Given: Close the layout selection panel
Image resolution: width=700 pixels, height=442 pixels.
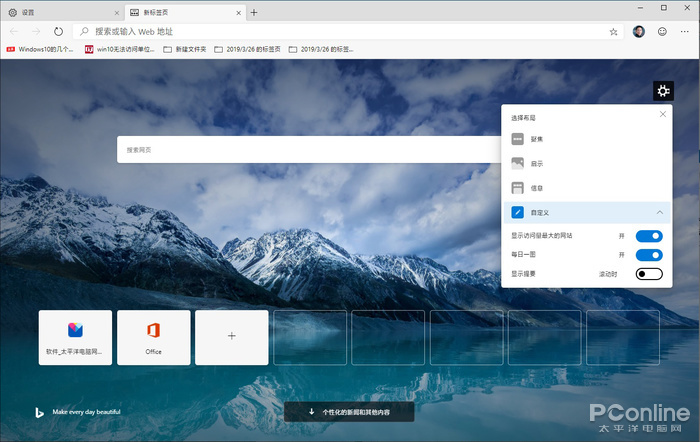Looking at the screenshot, I should click(x=663, y=114).
